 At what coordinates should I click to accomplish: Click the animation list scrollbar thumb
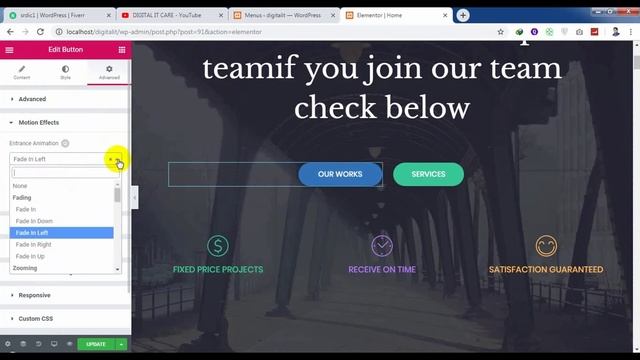coord(117,194)
